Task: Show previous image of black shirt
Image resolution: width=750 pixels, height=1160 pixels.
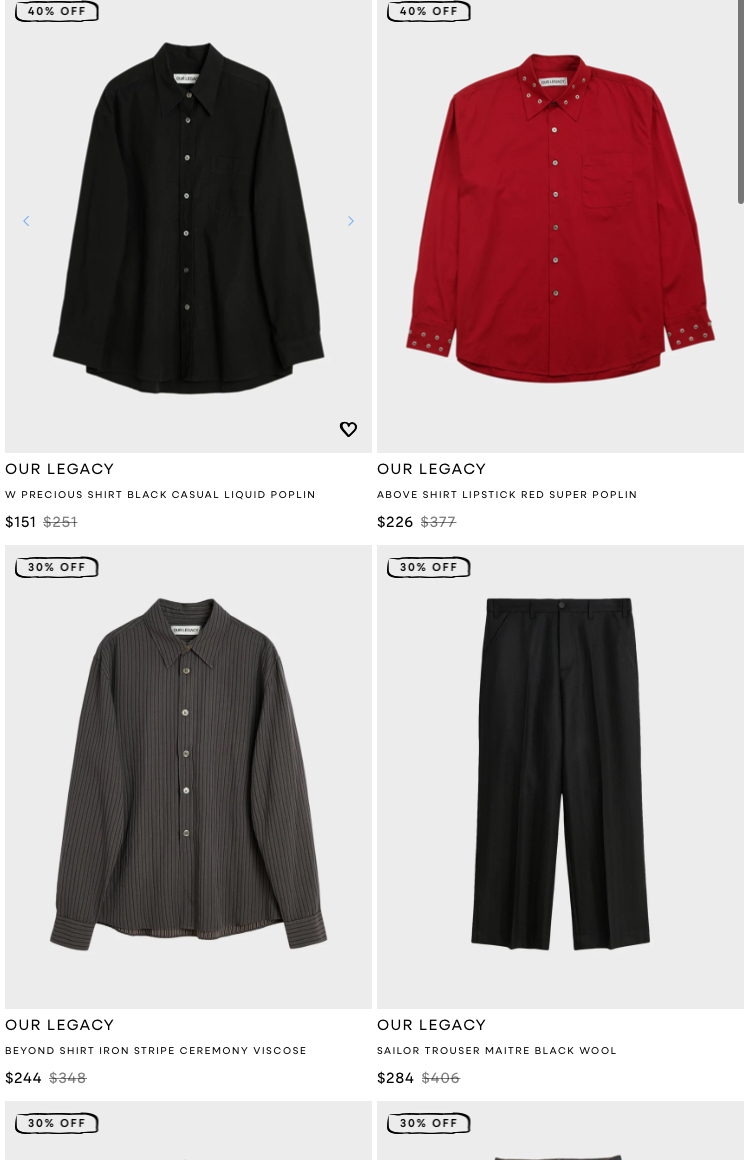Action: (27, 221)
